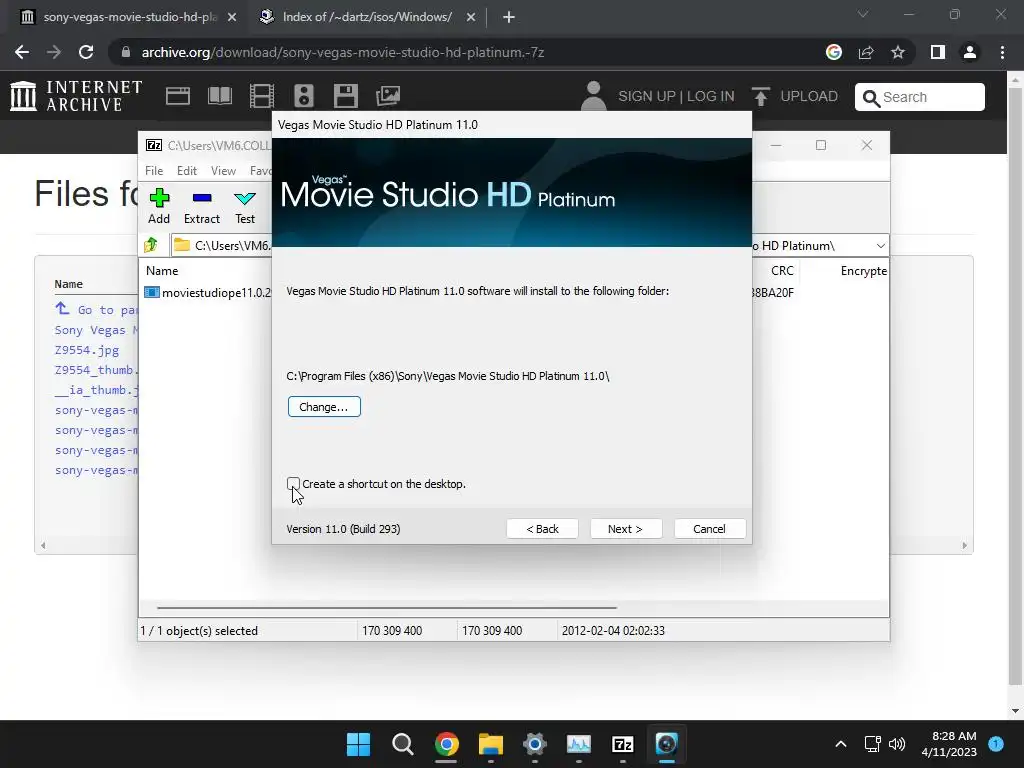Sort by the Name column in 7-Zip
This screenshot has width=1024, height=768.
coord(162,270)
